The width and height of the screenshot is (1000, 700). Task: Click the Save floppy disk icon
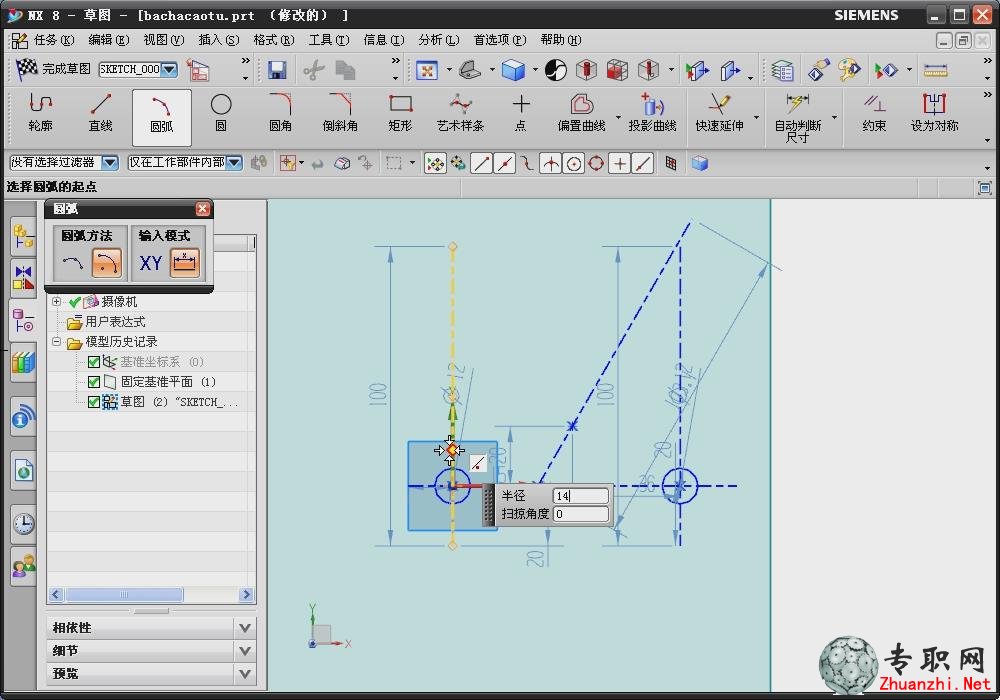(277, 70)
